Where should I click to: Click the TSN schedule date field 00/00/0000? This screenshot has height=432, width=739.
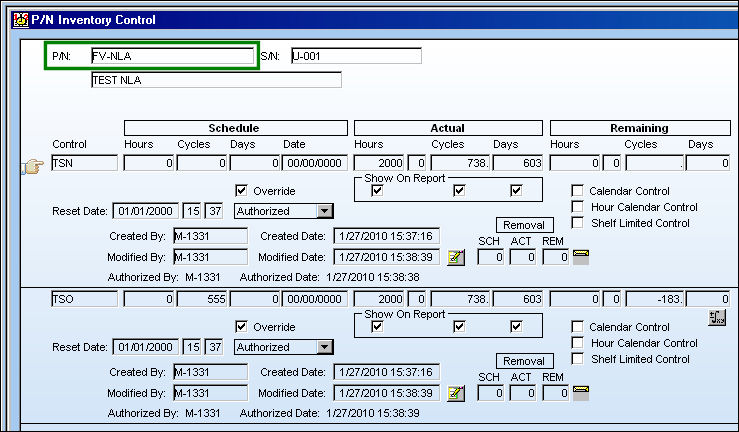[315, 163]
